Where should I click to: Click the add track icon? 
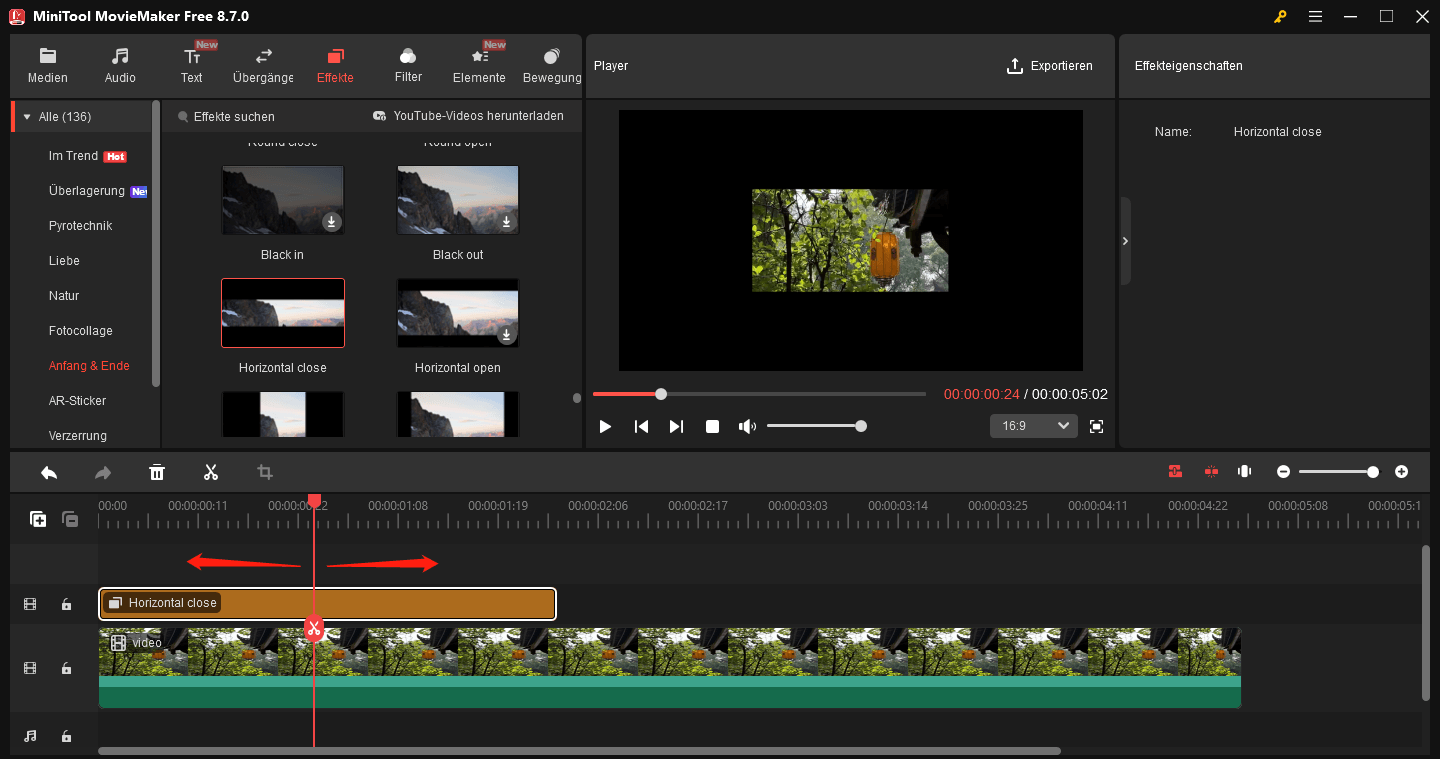pyautogui.click(x=38, y=519)
